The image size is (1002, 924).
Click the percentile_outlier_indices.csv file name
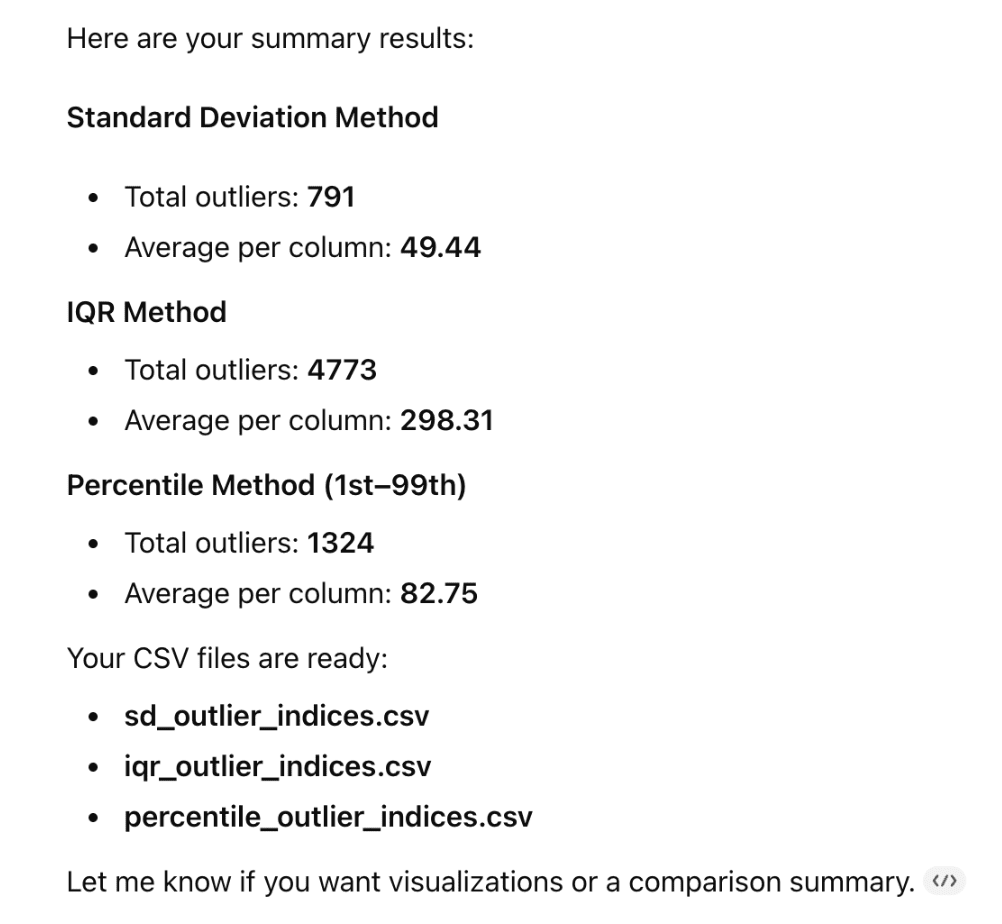[328, 817]
